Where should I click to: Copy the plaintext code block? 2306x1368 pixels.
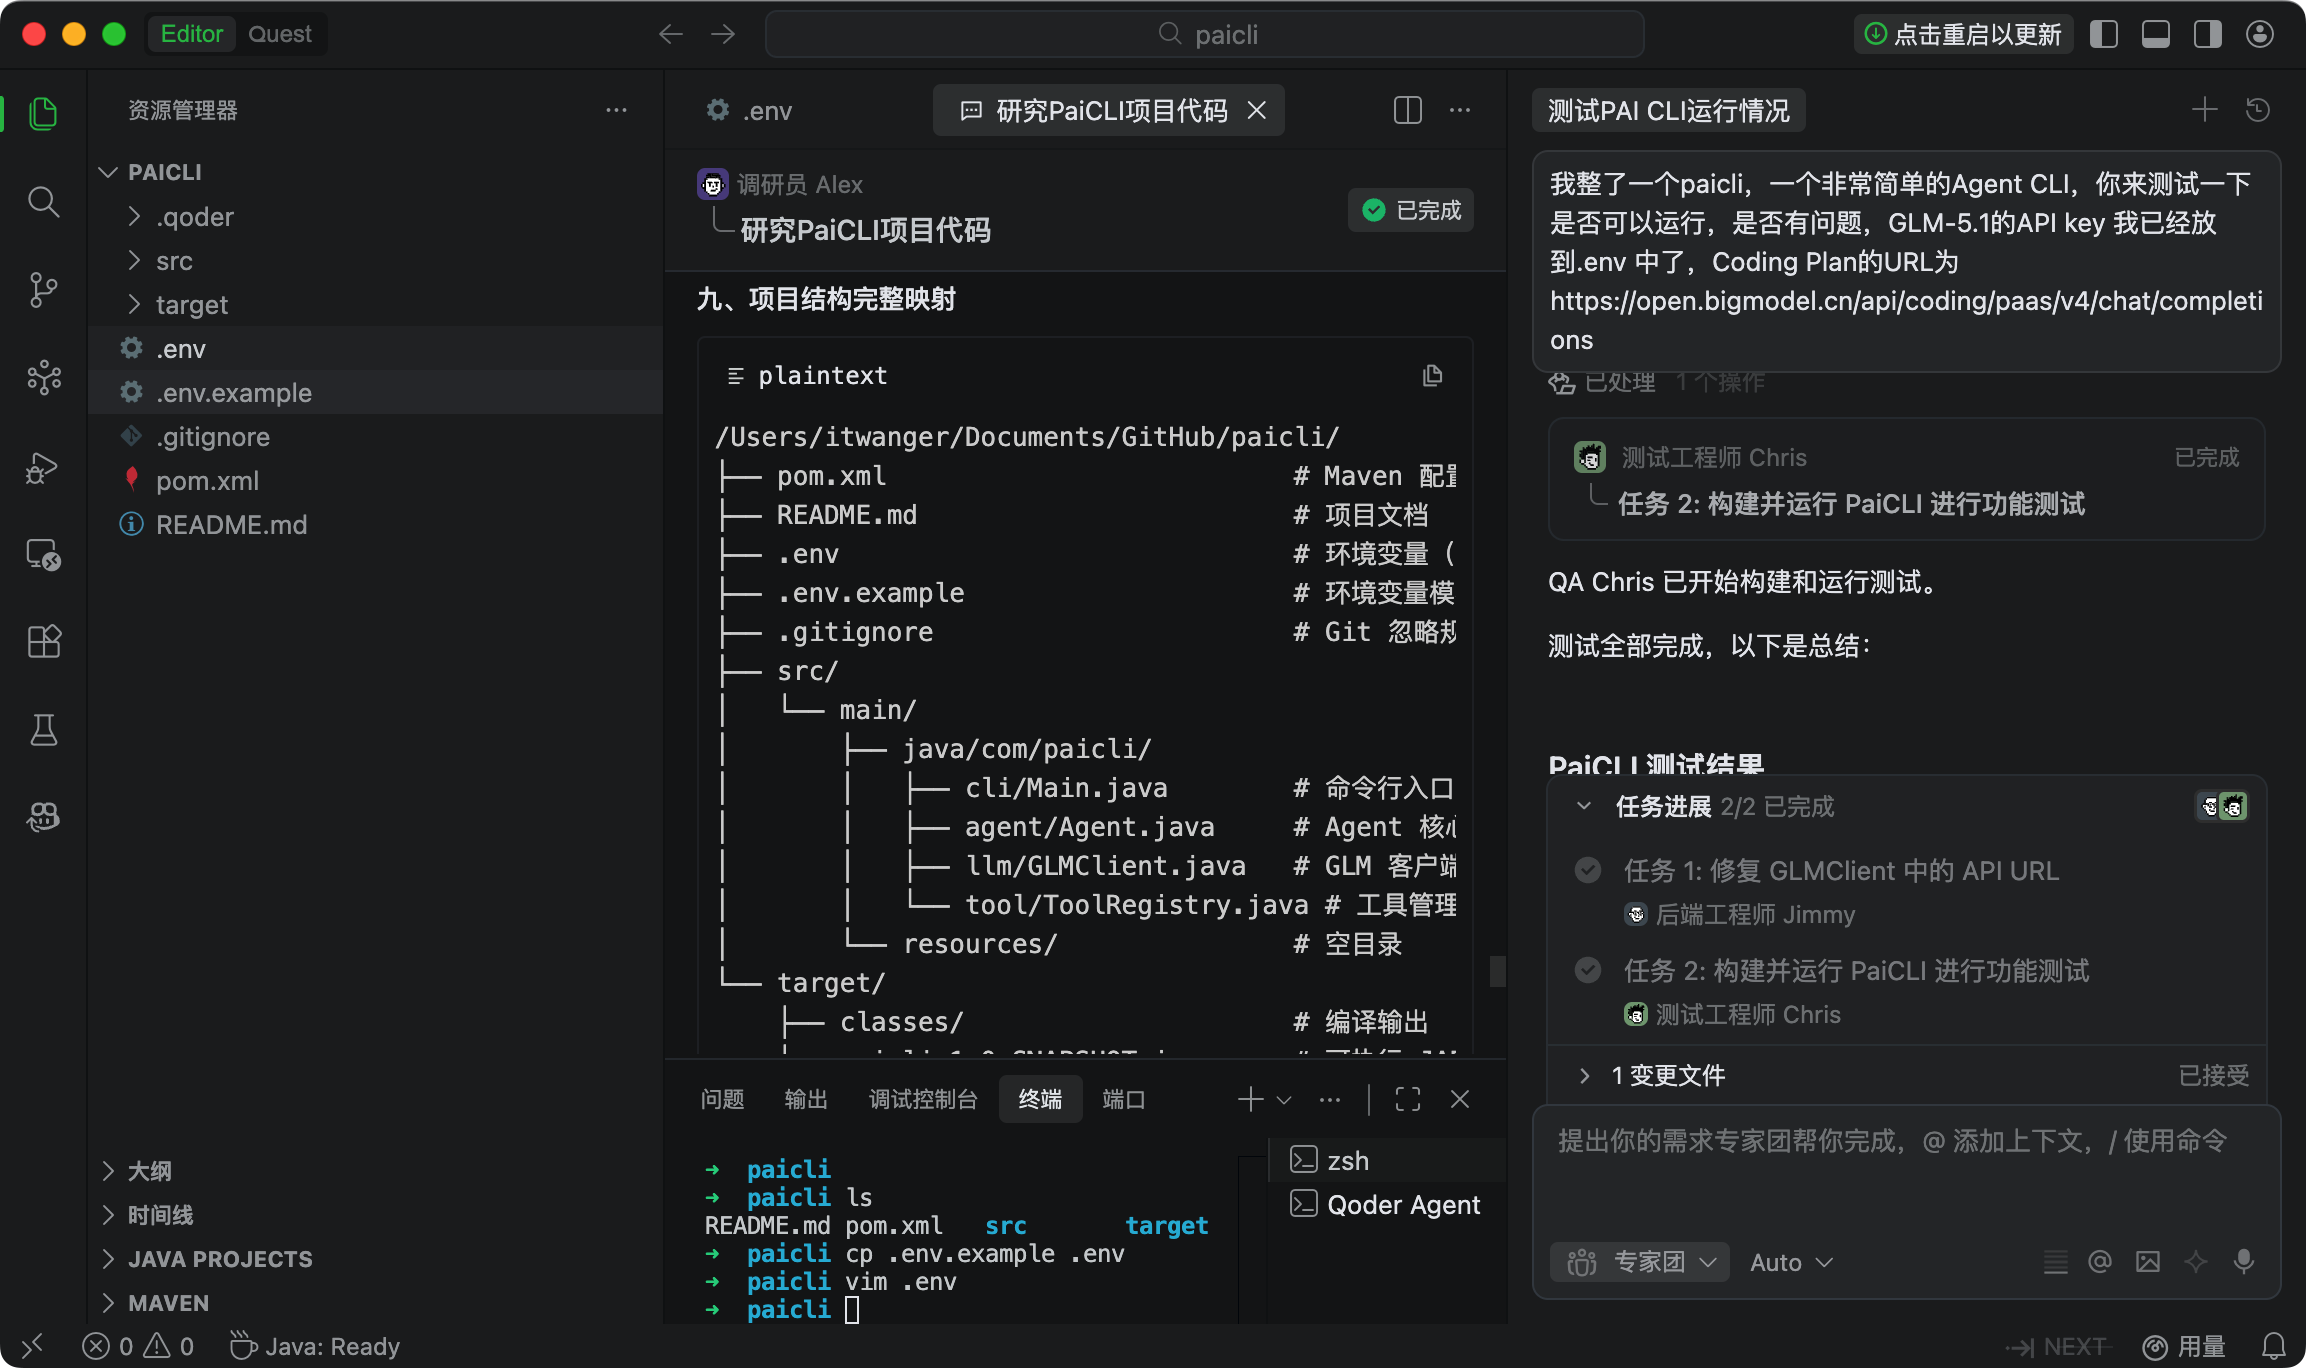point(1432,376)
